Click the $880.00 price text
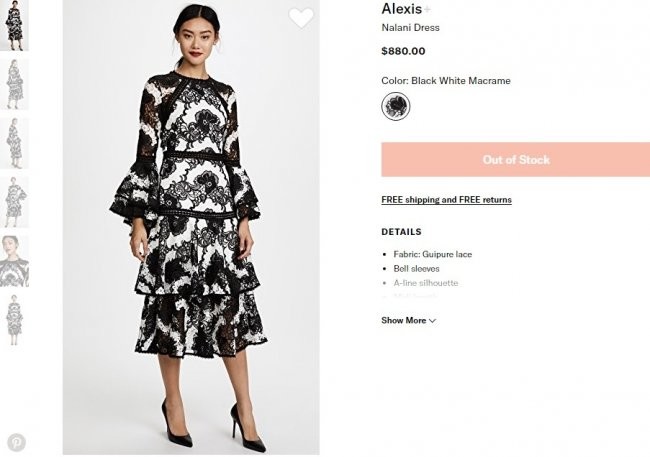 point(403,51)
